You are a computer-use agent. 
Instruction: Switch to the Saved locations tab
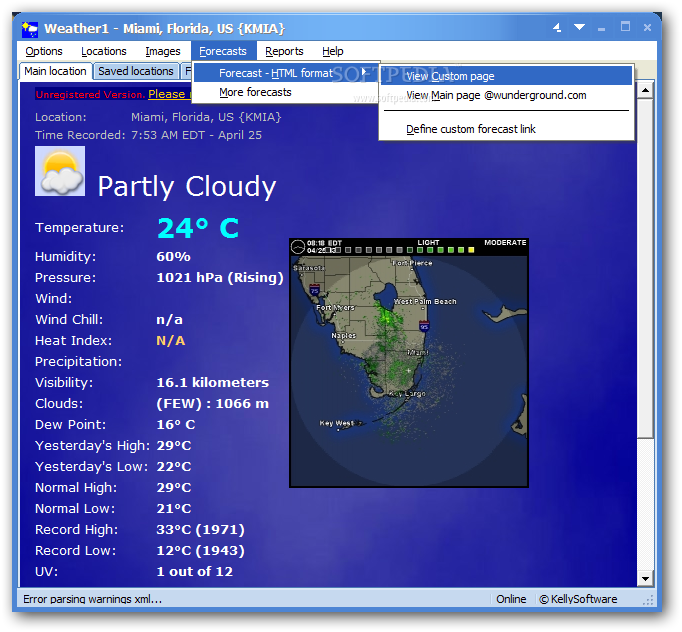coord(136,71)
